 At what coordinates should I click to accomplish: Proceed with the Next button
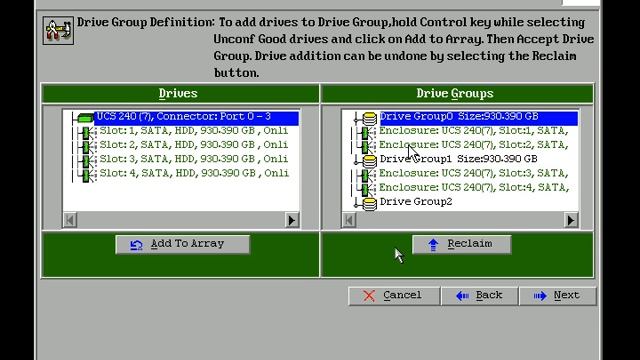tap(558, 296)
